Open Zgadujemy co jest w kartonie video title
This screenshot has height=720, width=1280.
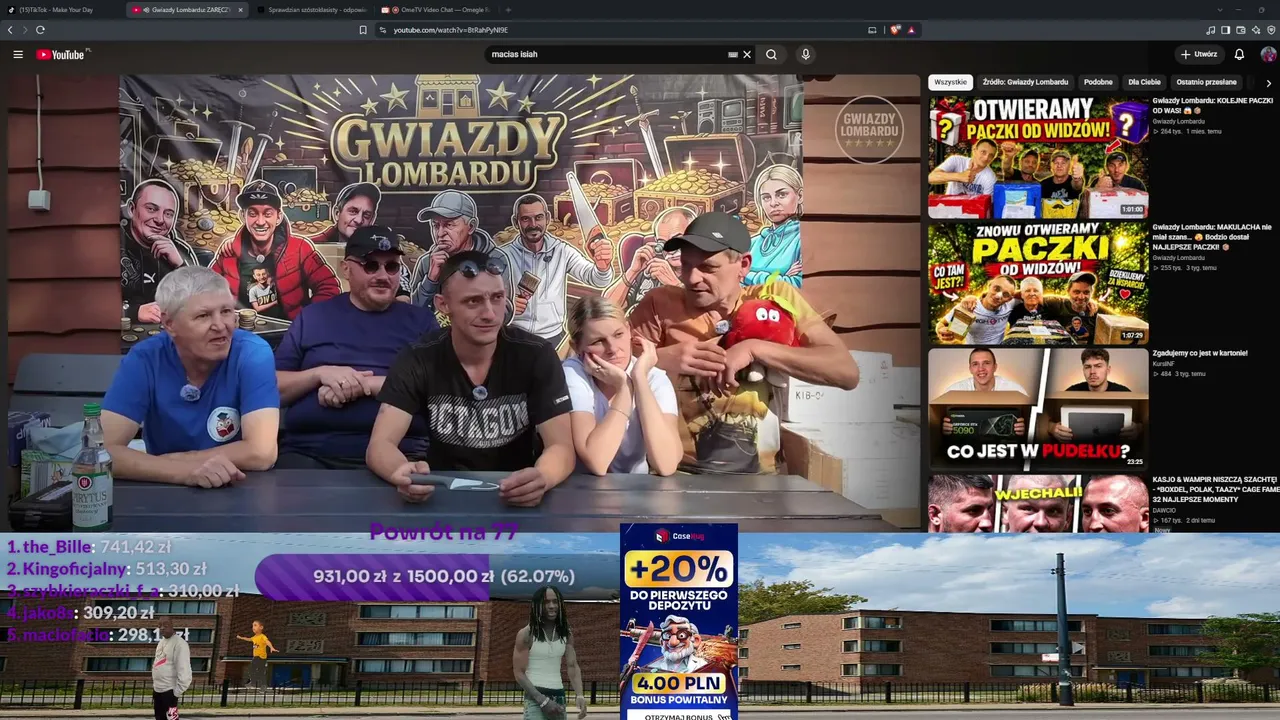point(1200,353)
